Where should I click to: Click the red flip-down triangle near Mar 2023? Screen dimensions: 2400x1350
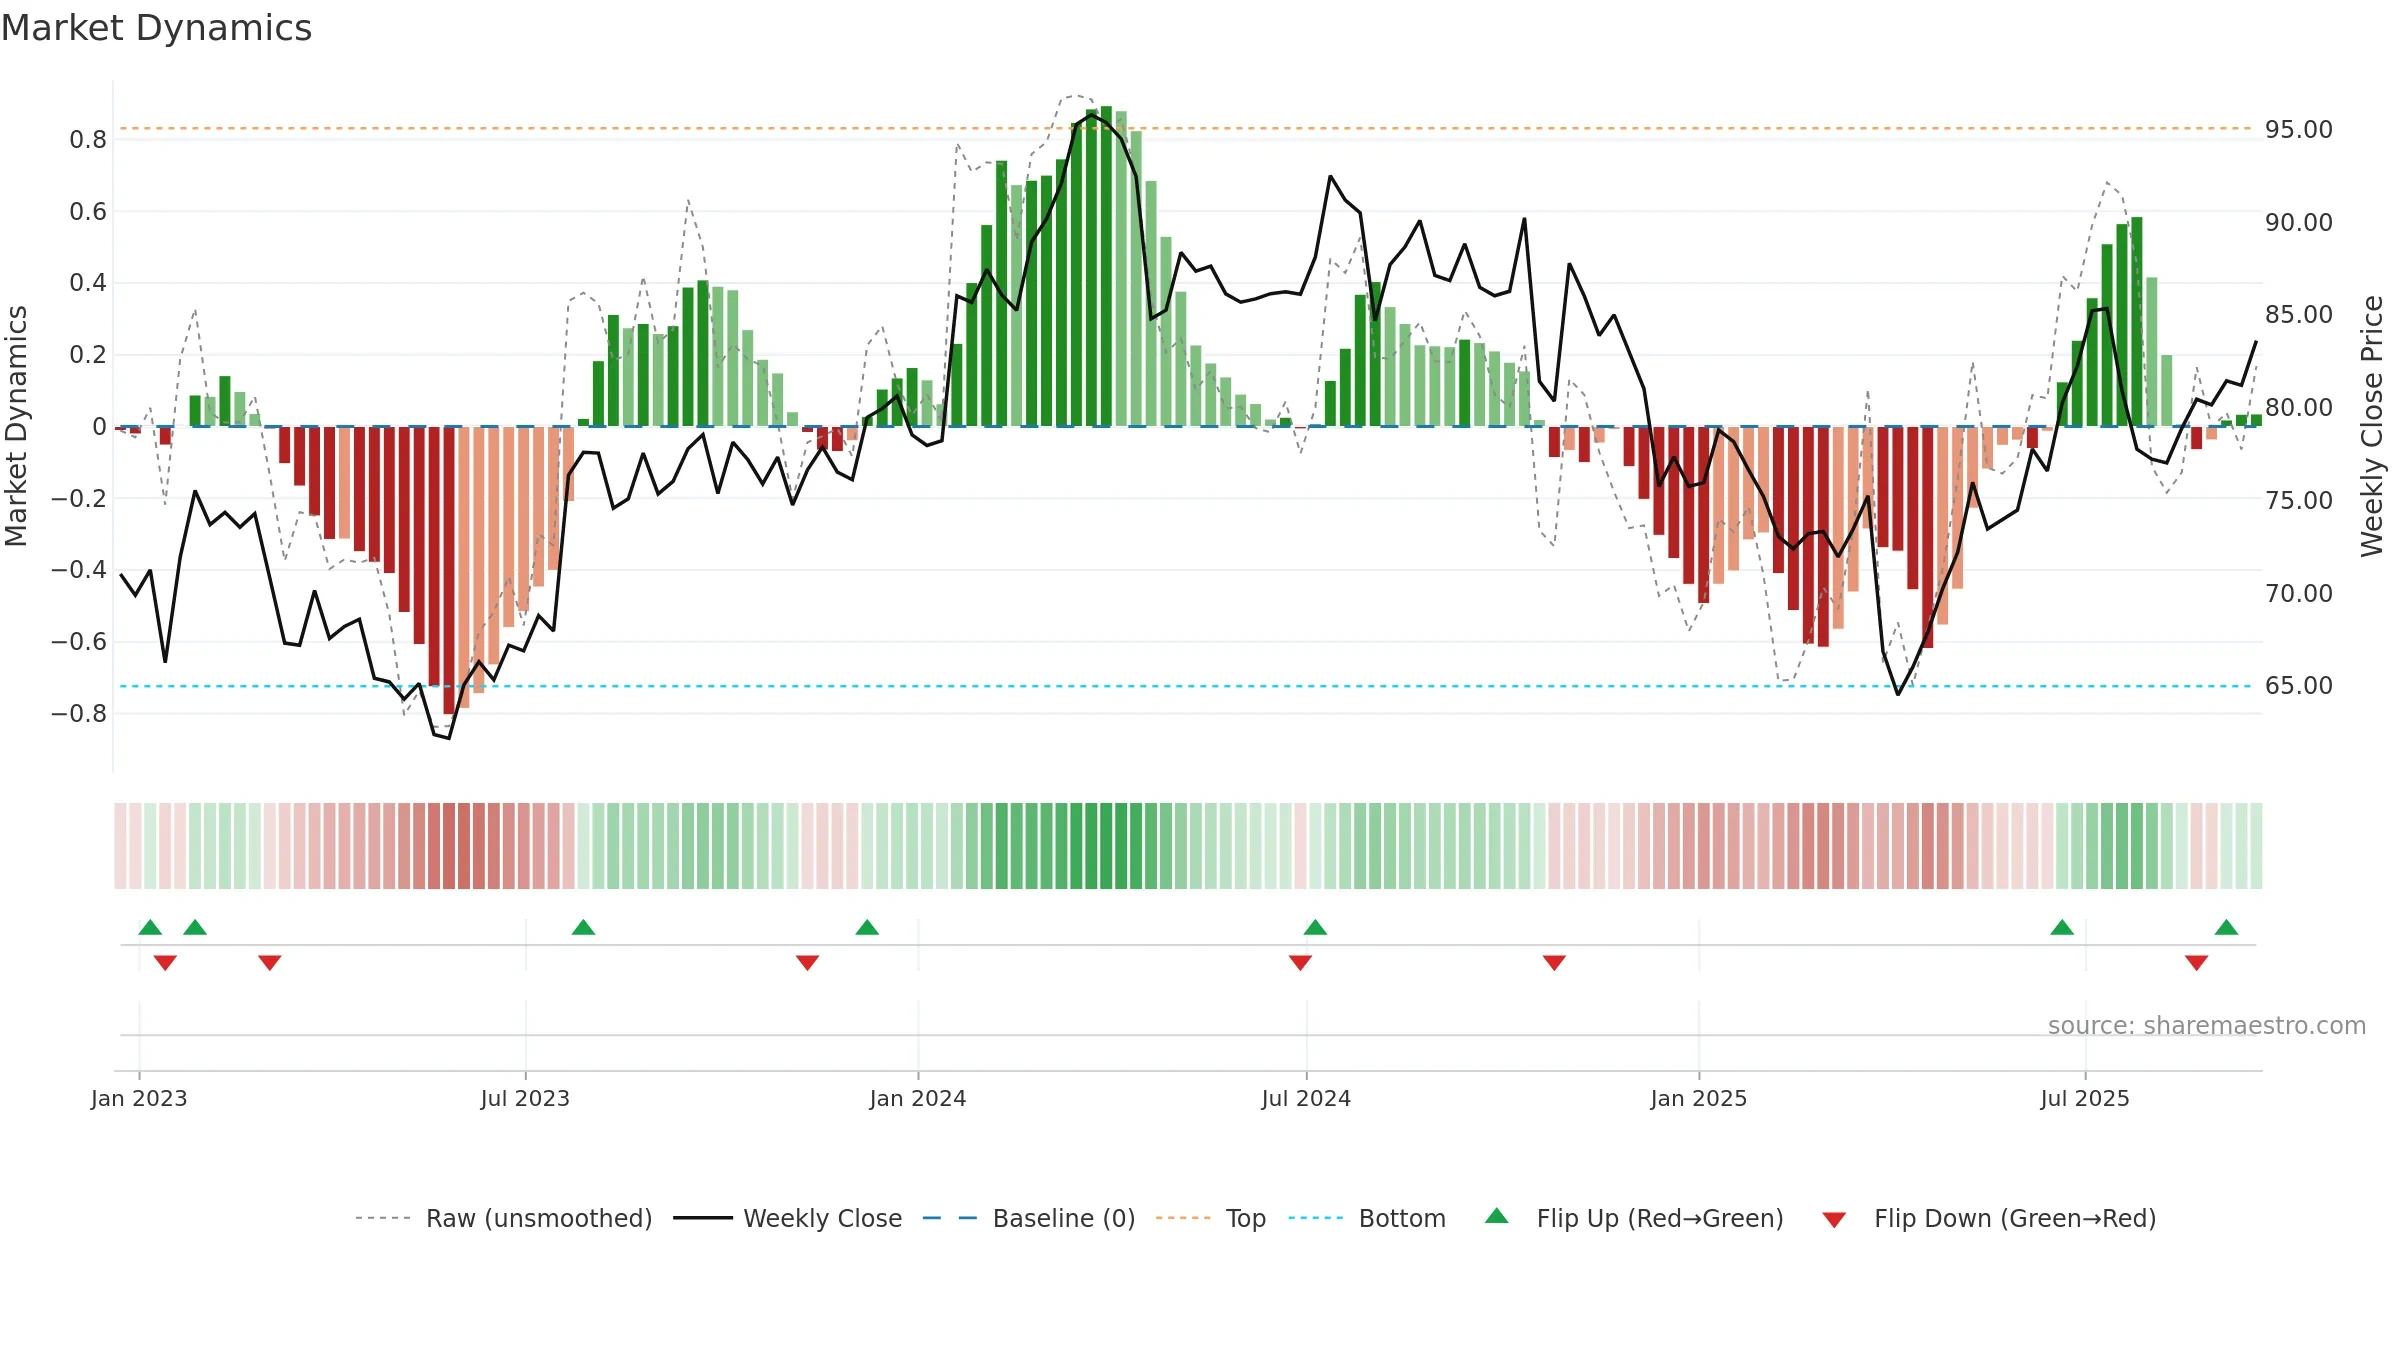pos(270,962)
